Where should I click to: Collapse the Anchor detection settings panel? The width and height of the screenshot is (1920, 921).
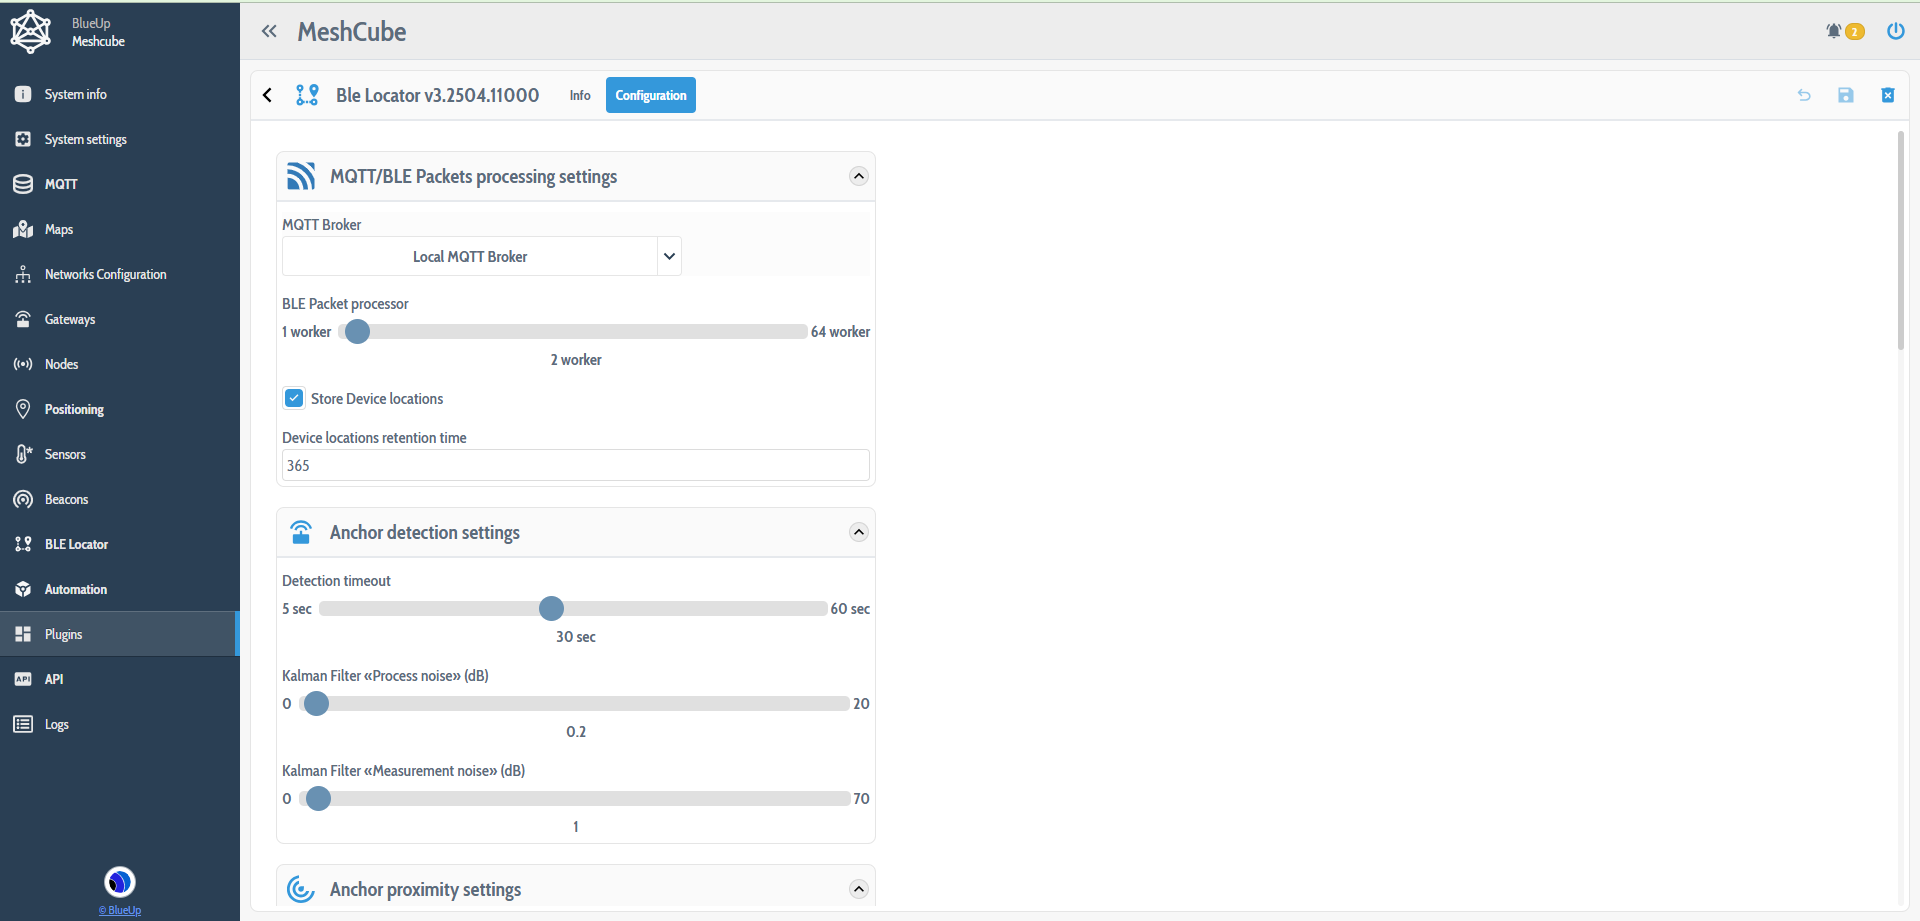(858, 532)
